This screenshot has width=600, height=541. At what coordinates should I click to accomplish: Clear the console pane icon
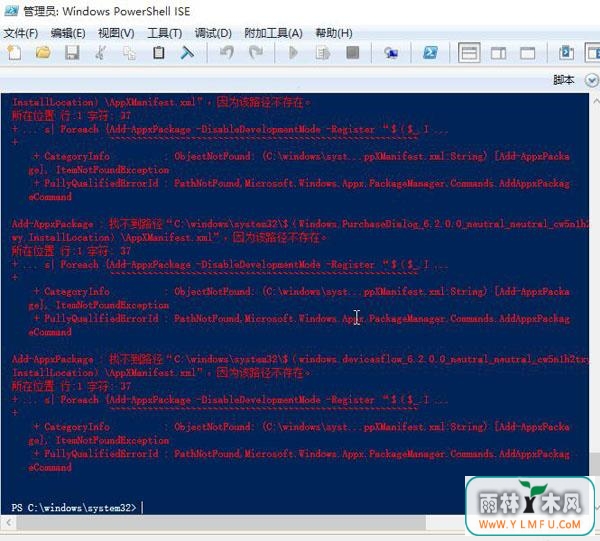click(x=187, y=52)
